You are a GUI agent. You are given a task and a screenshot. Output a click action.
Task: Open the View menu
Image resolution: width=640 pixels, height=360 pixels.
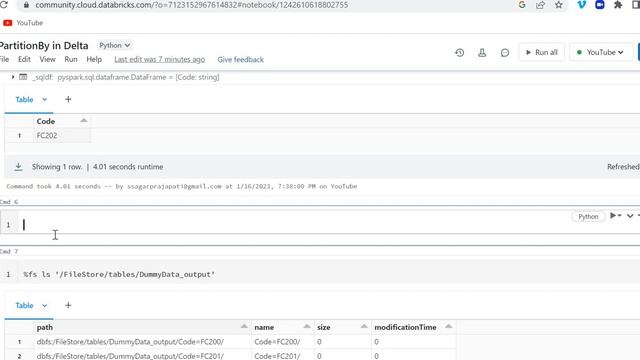pyautogui.click(x=47, y=59)
